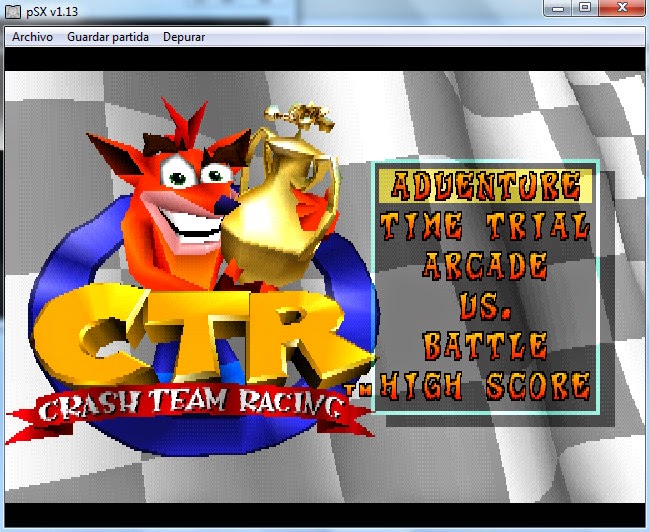Choose the ARCADE option
Viewport: 649px width, 532px height.
[x=485, y=265]
